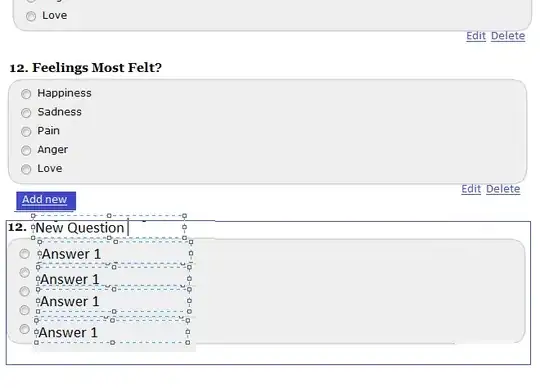Click into the New Question text field
Image resolution: width=540 pixels, height=388 pixels.
(x=109, y=227)
